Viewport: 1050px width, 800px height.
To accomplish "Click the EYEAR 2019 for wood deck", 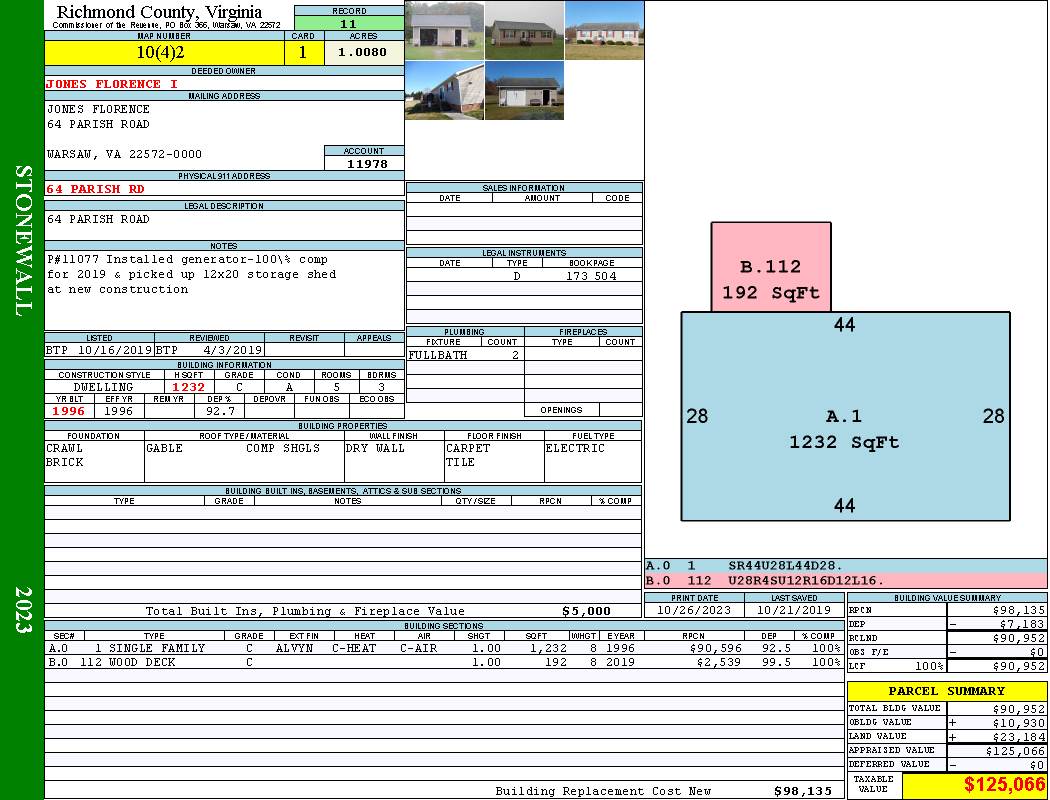I will tap(621, 662).
